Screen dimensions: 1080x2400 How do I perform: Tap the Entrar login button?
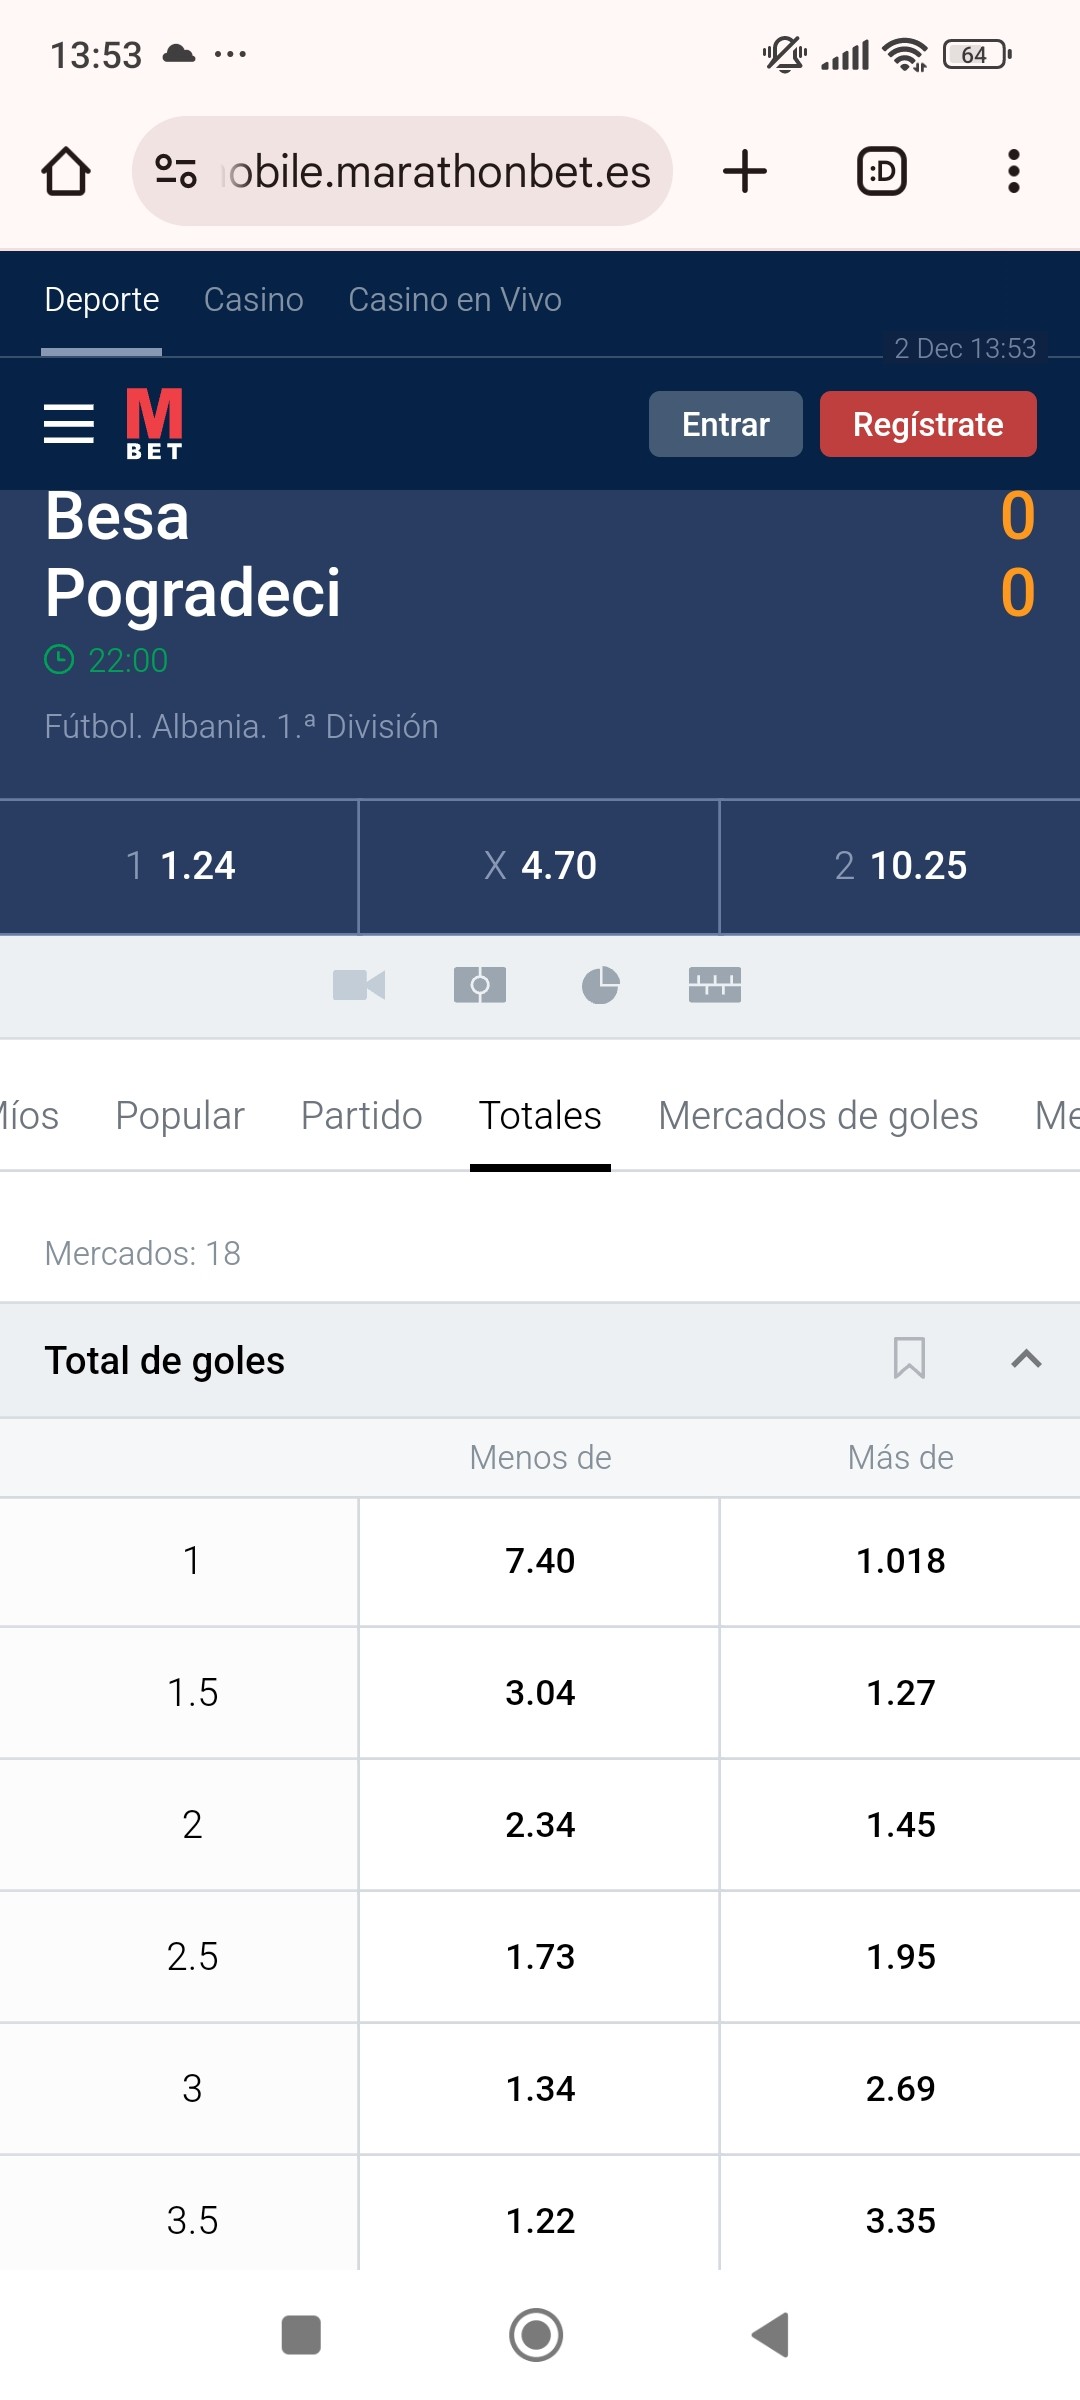tap(726, 424)
